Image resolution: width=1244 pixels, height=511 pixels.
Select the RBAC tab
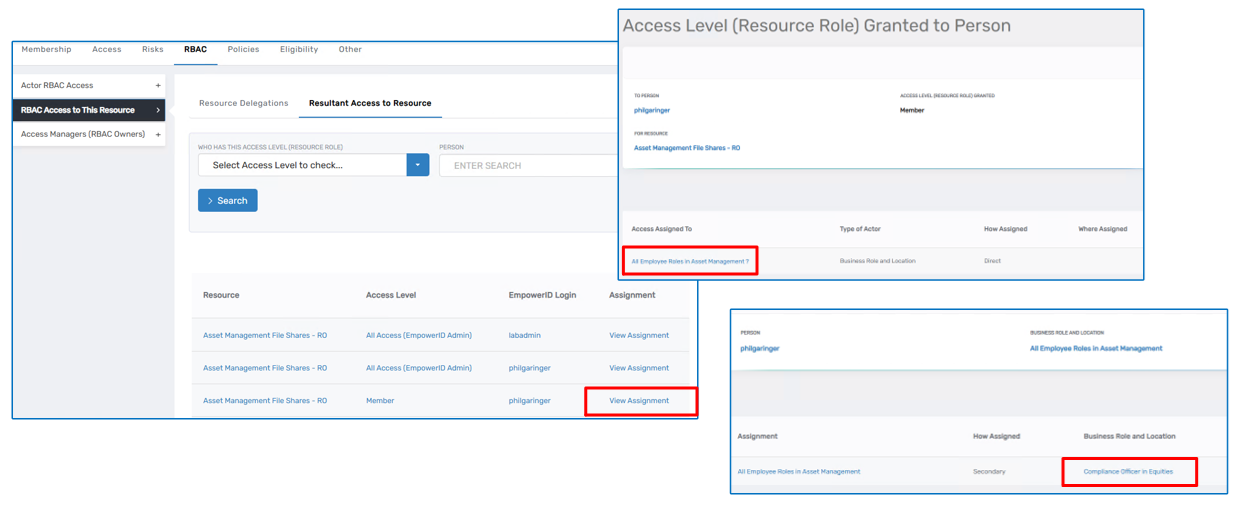pos(195,49)
